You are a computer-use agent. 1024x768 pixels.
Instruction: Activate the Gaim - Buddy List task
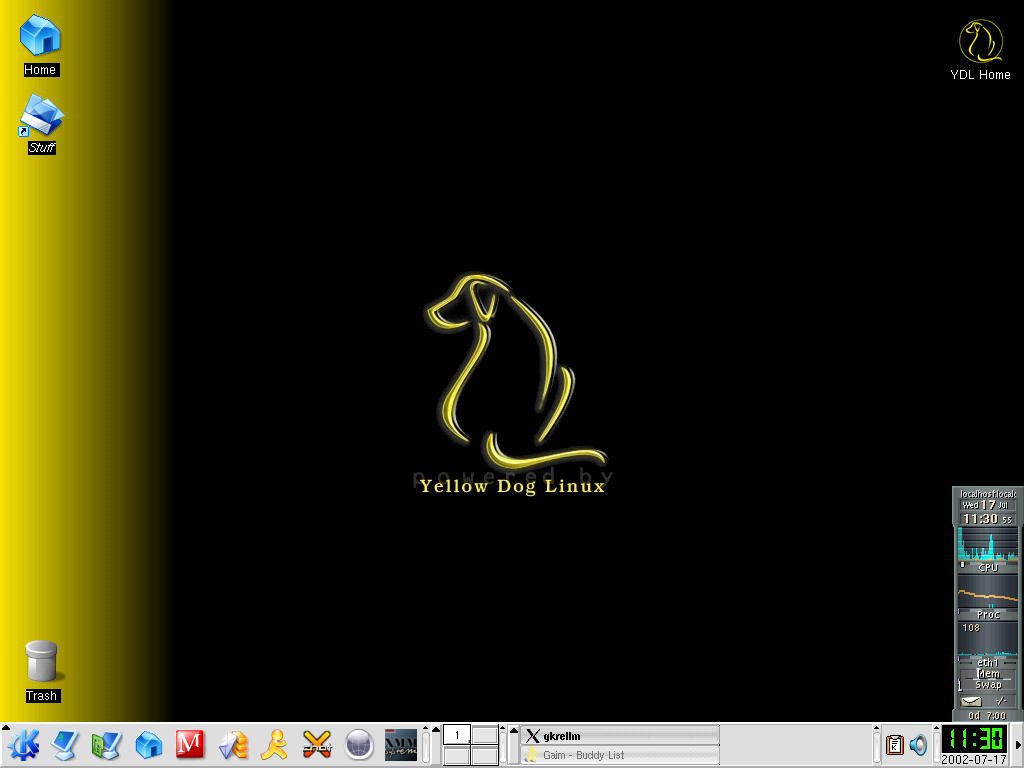pyautogui.click(x=620, y=755)
